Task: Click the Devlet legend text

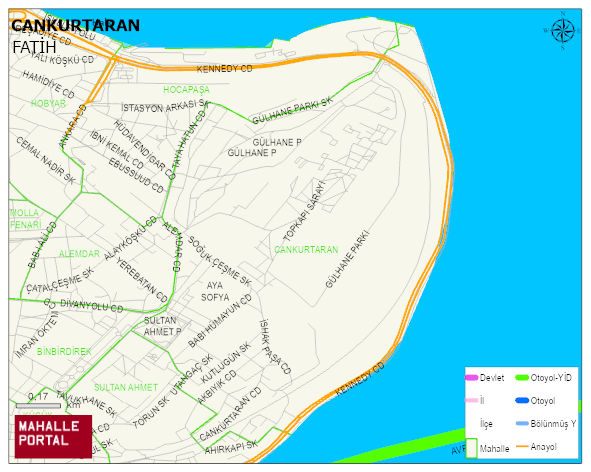Action: [492, 377]
